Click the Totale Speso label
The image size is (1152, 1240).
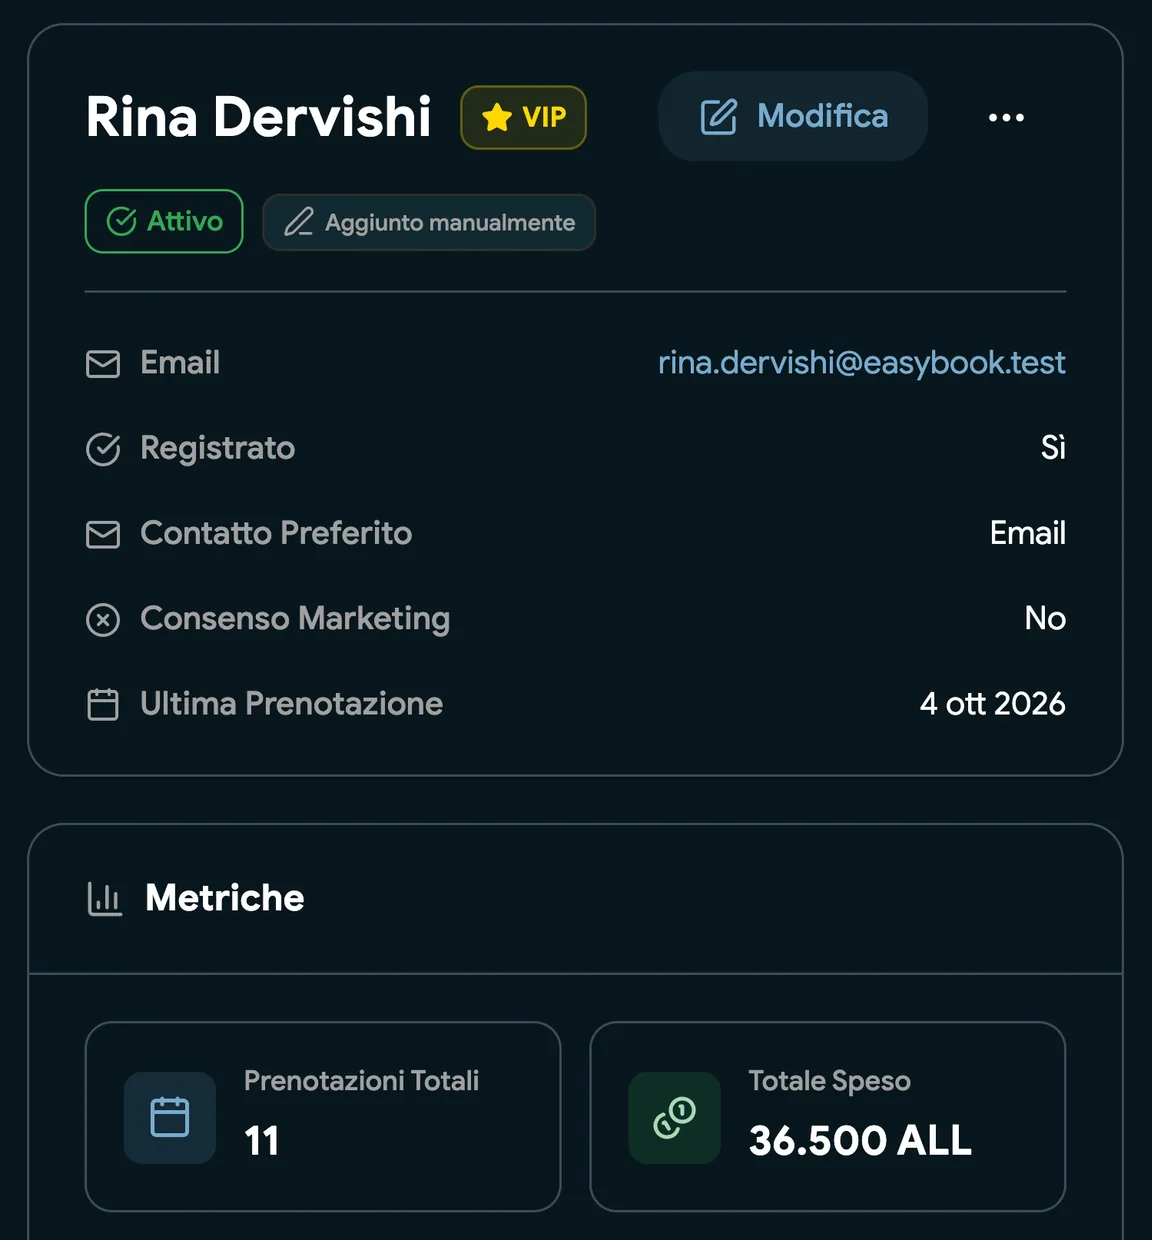830,1081
